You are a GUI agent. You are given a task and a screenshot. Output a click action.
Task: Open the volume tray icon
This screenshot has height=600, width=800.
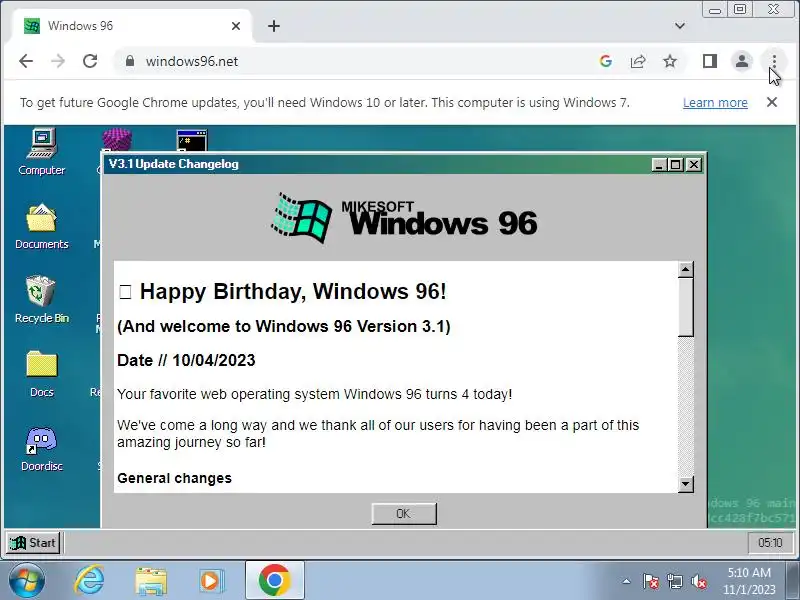[x=698, y=581]
